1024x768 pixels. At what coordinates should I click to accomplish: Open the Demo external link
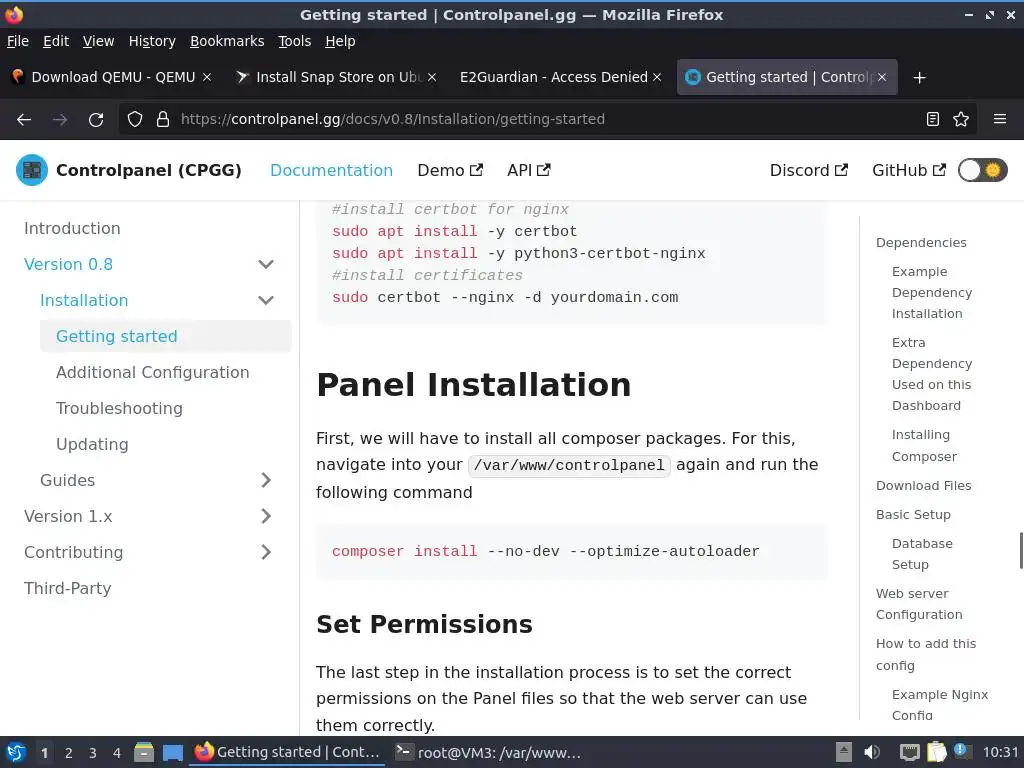click(450, 170)
